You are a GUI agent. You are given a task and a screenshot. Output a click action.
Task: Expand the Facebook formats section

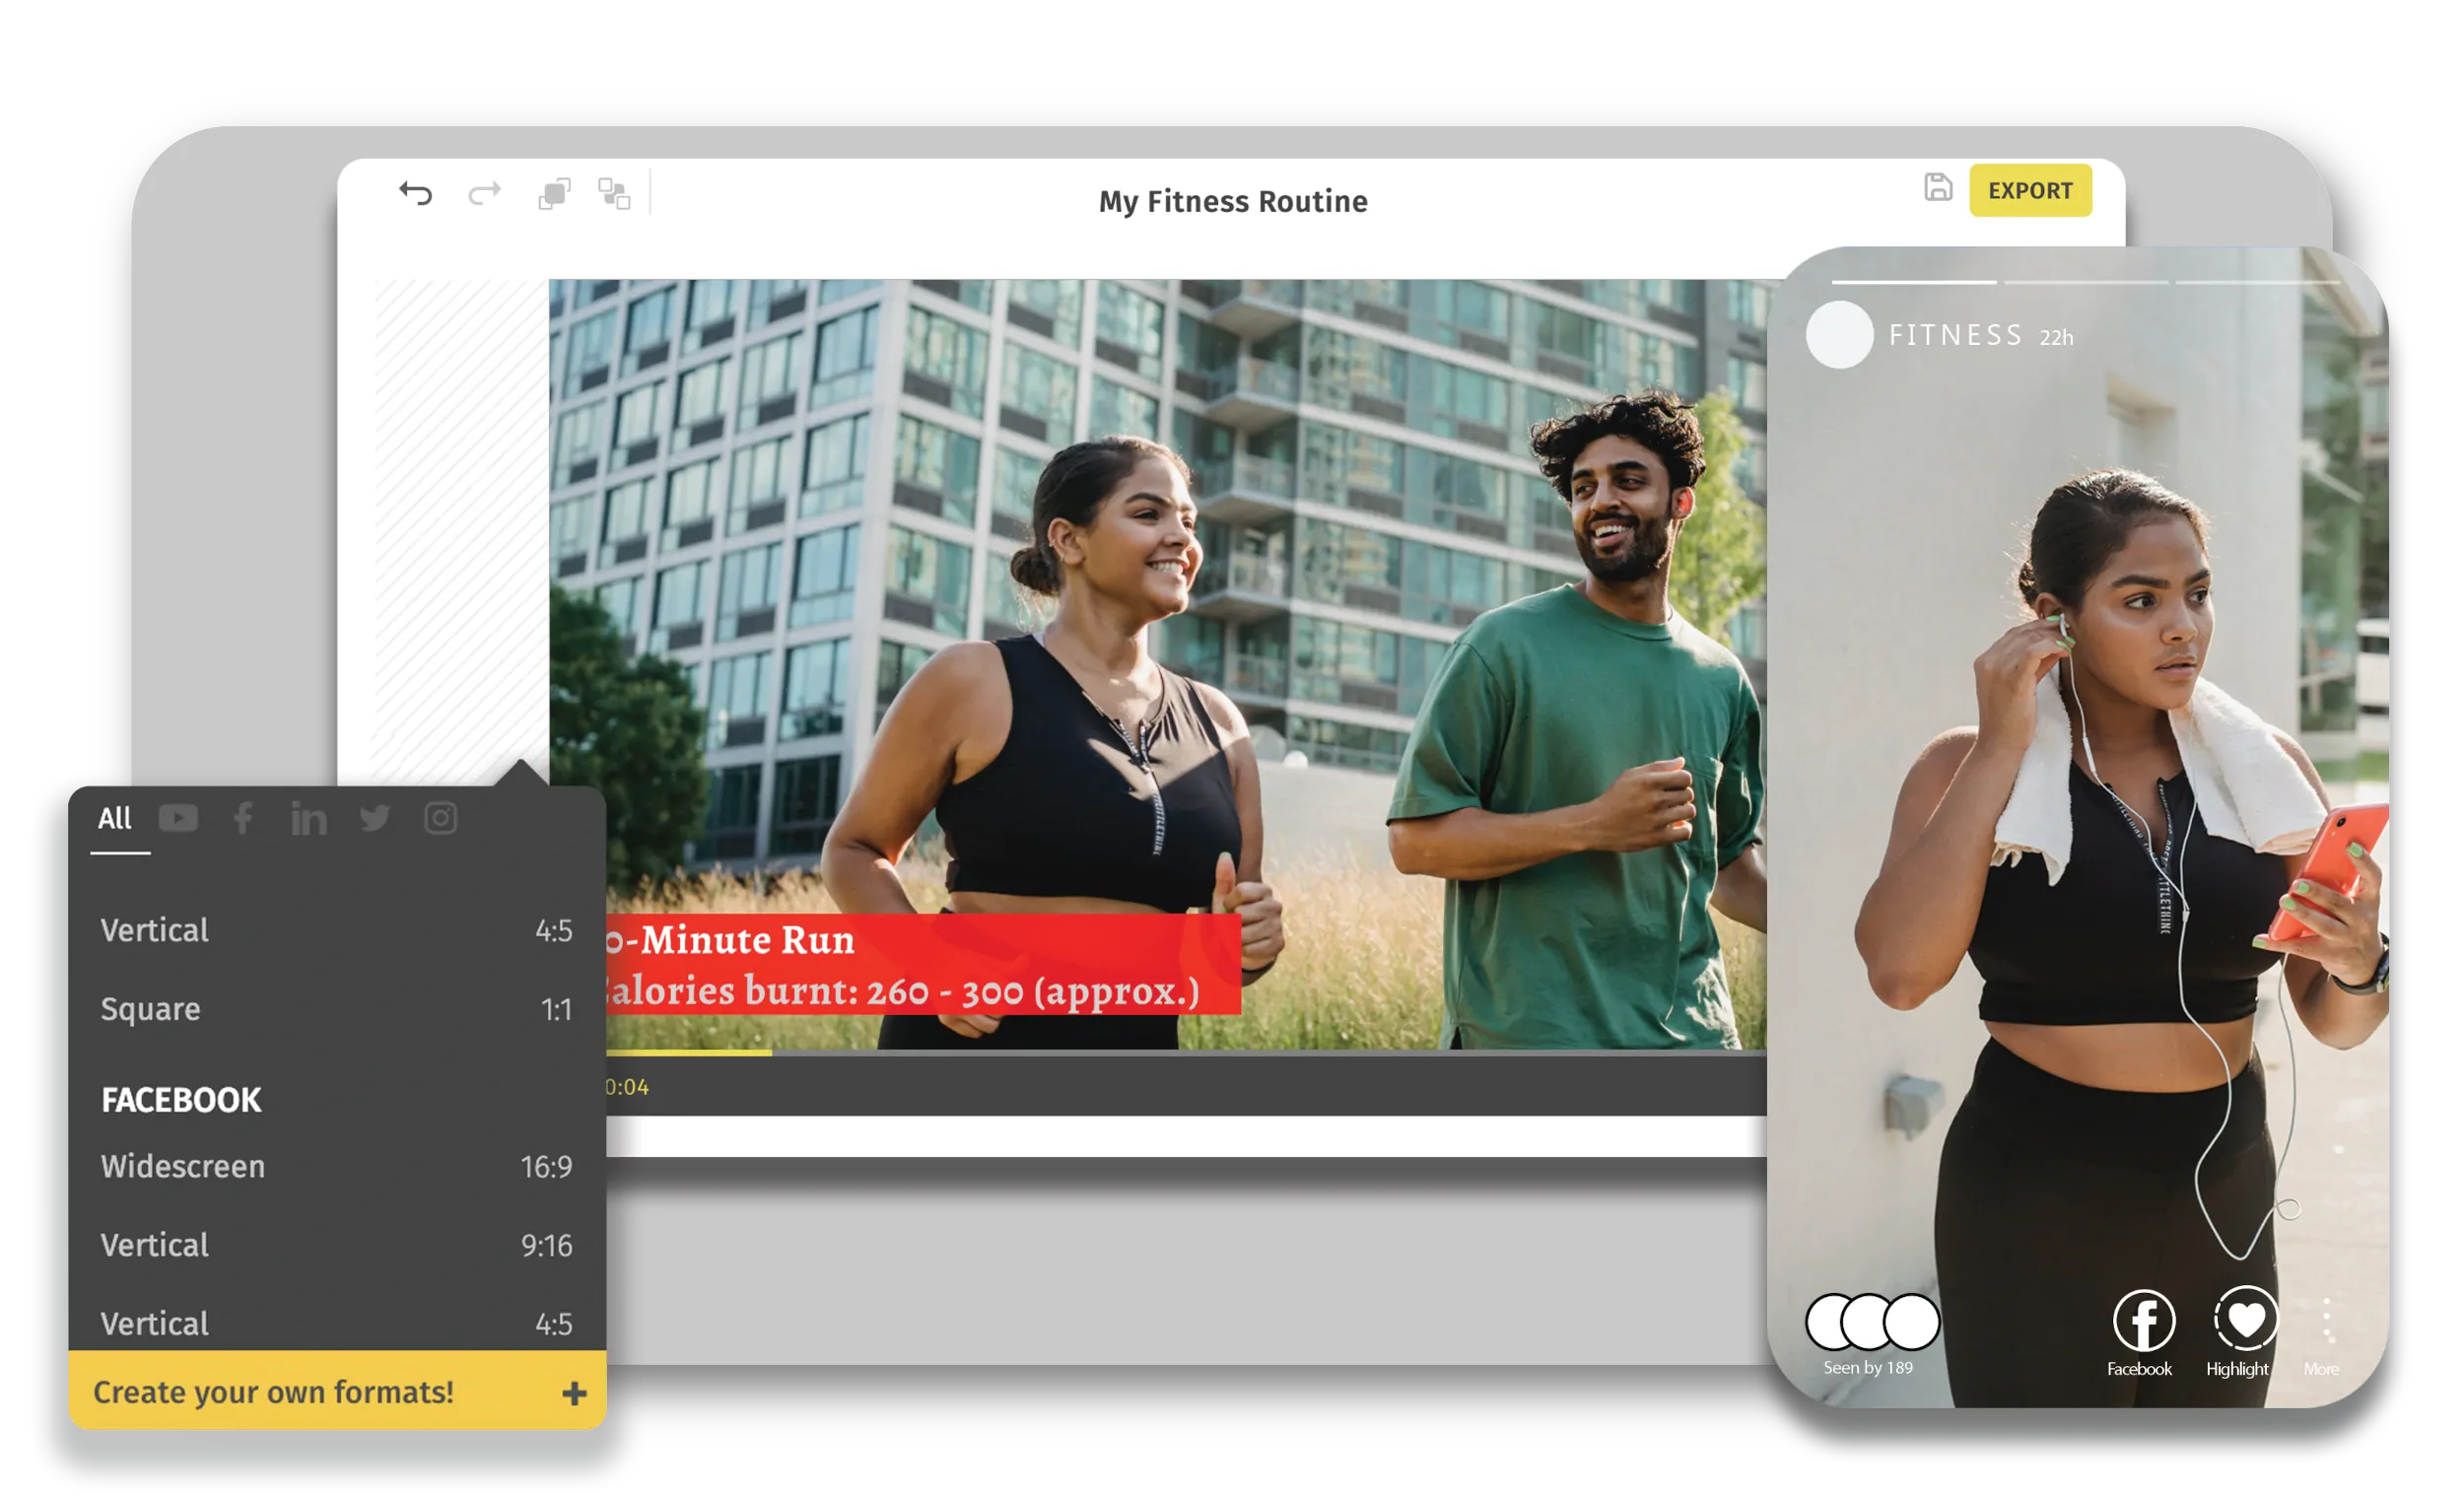[179, 1100]
